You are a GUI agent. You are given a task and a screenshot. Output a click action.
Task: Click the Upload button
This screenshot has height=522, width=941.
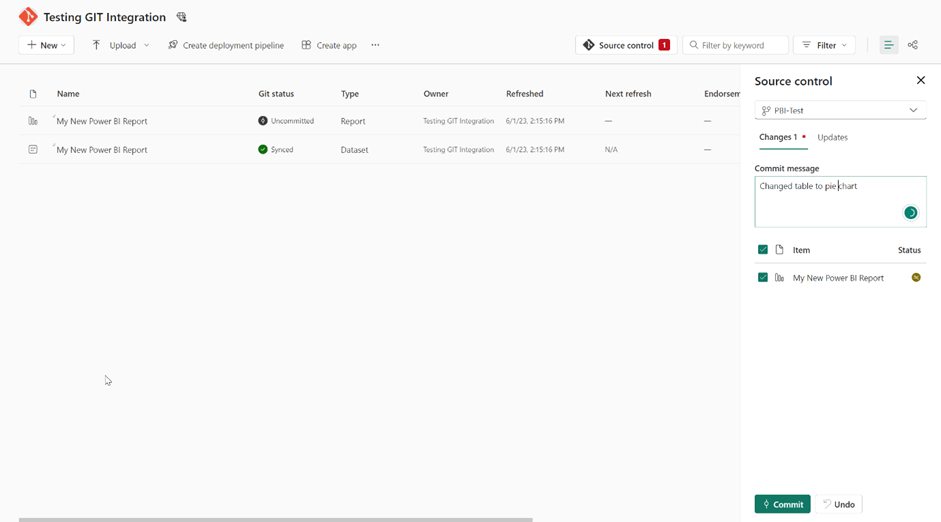[114, 45]
